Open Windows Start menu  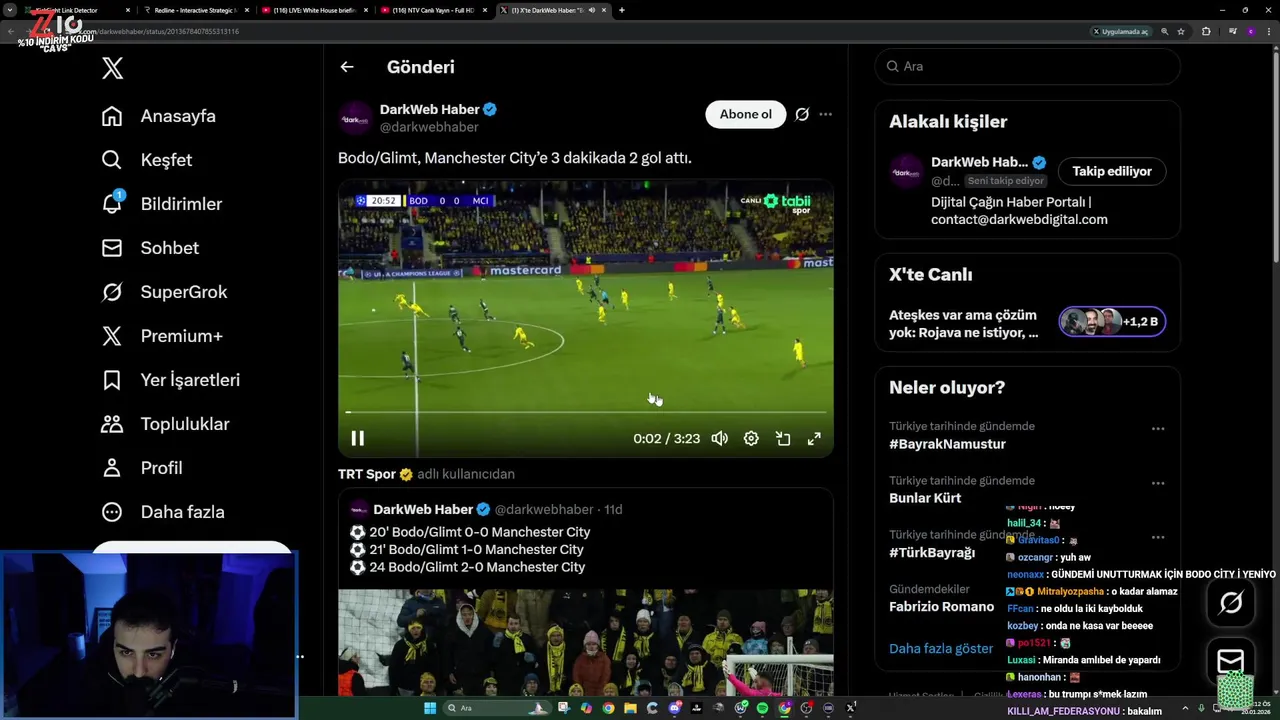430,708
